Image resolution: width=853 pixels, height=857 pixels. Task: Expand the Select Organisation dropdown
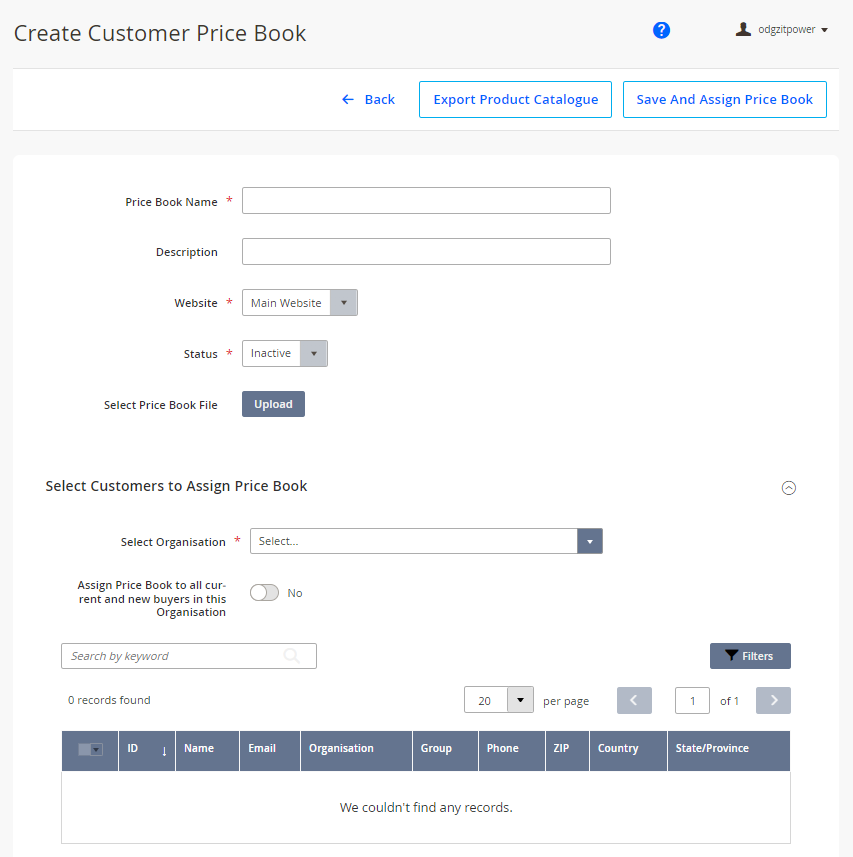(x=426, y=541)
